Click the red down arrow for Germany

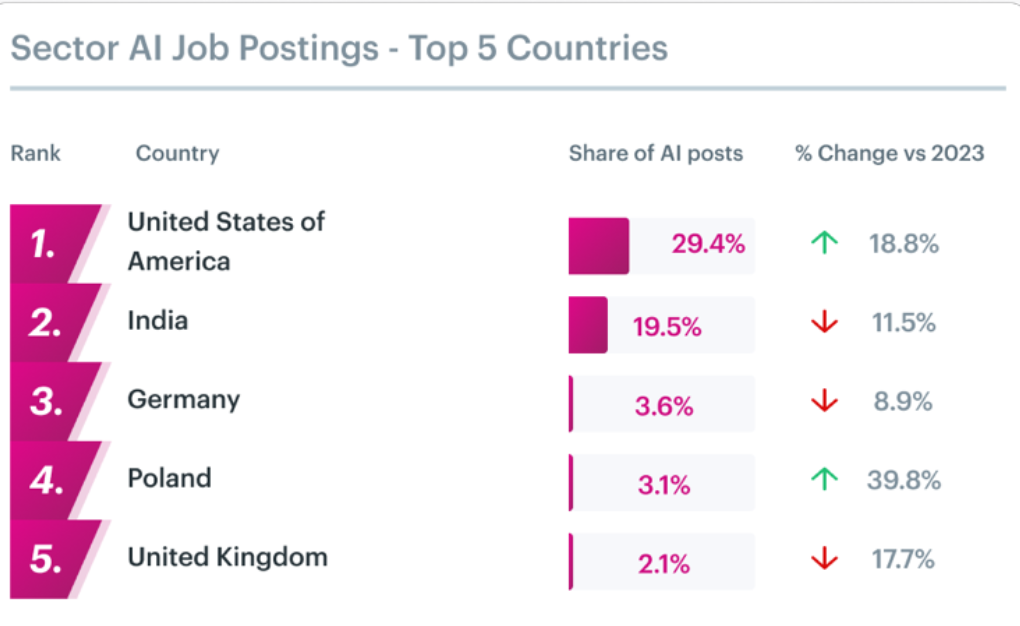coord(824,402)
